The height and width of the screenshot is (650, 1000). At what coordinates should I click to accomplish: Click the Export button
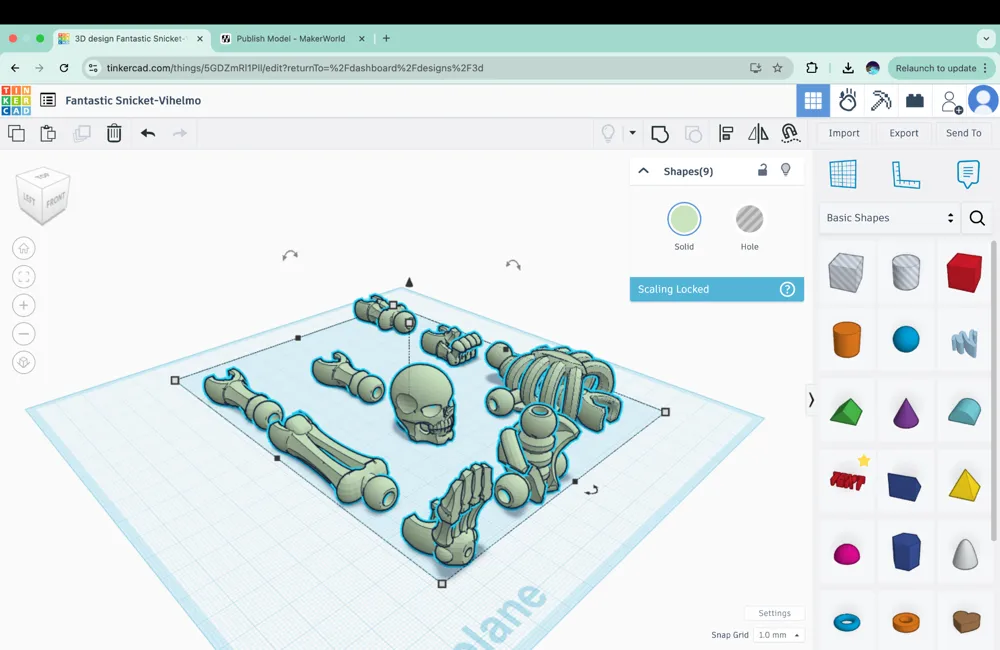pyautogui.click(x=904, y=133)
